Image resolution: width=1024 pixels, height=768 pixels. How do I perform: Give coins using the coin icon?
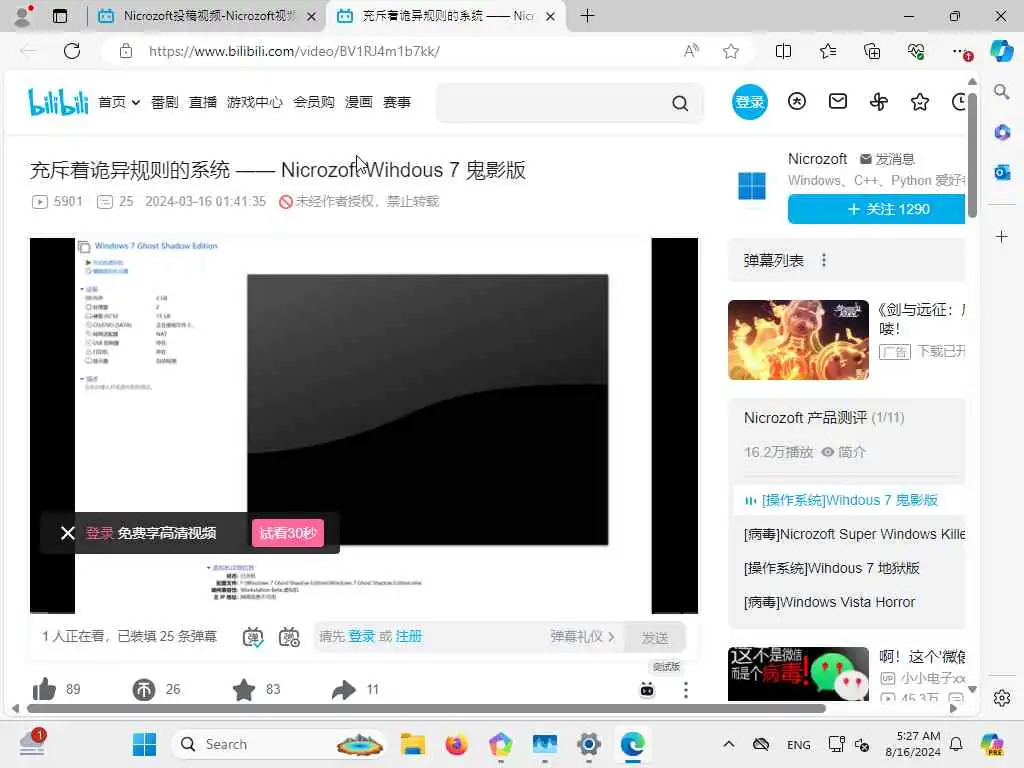(x=144, y=689)
